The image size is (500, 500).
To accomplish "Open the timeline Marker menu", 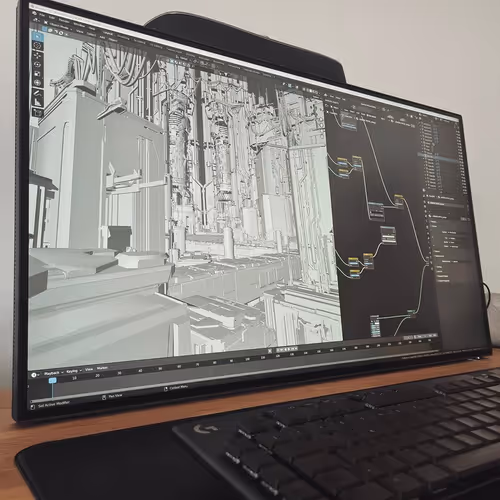I will pos(102,368).
